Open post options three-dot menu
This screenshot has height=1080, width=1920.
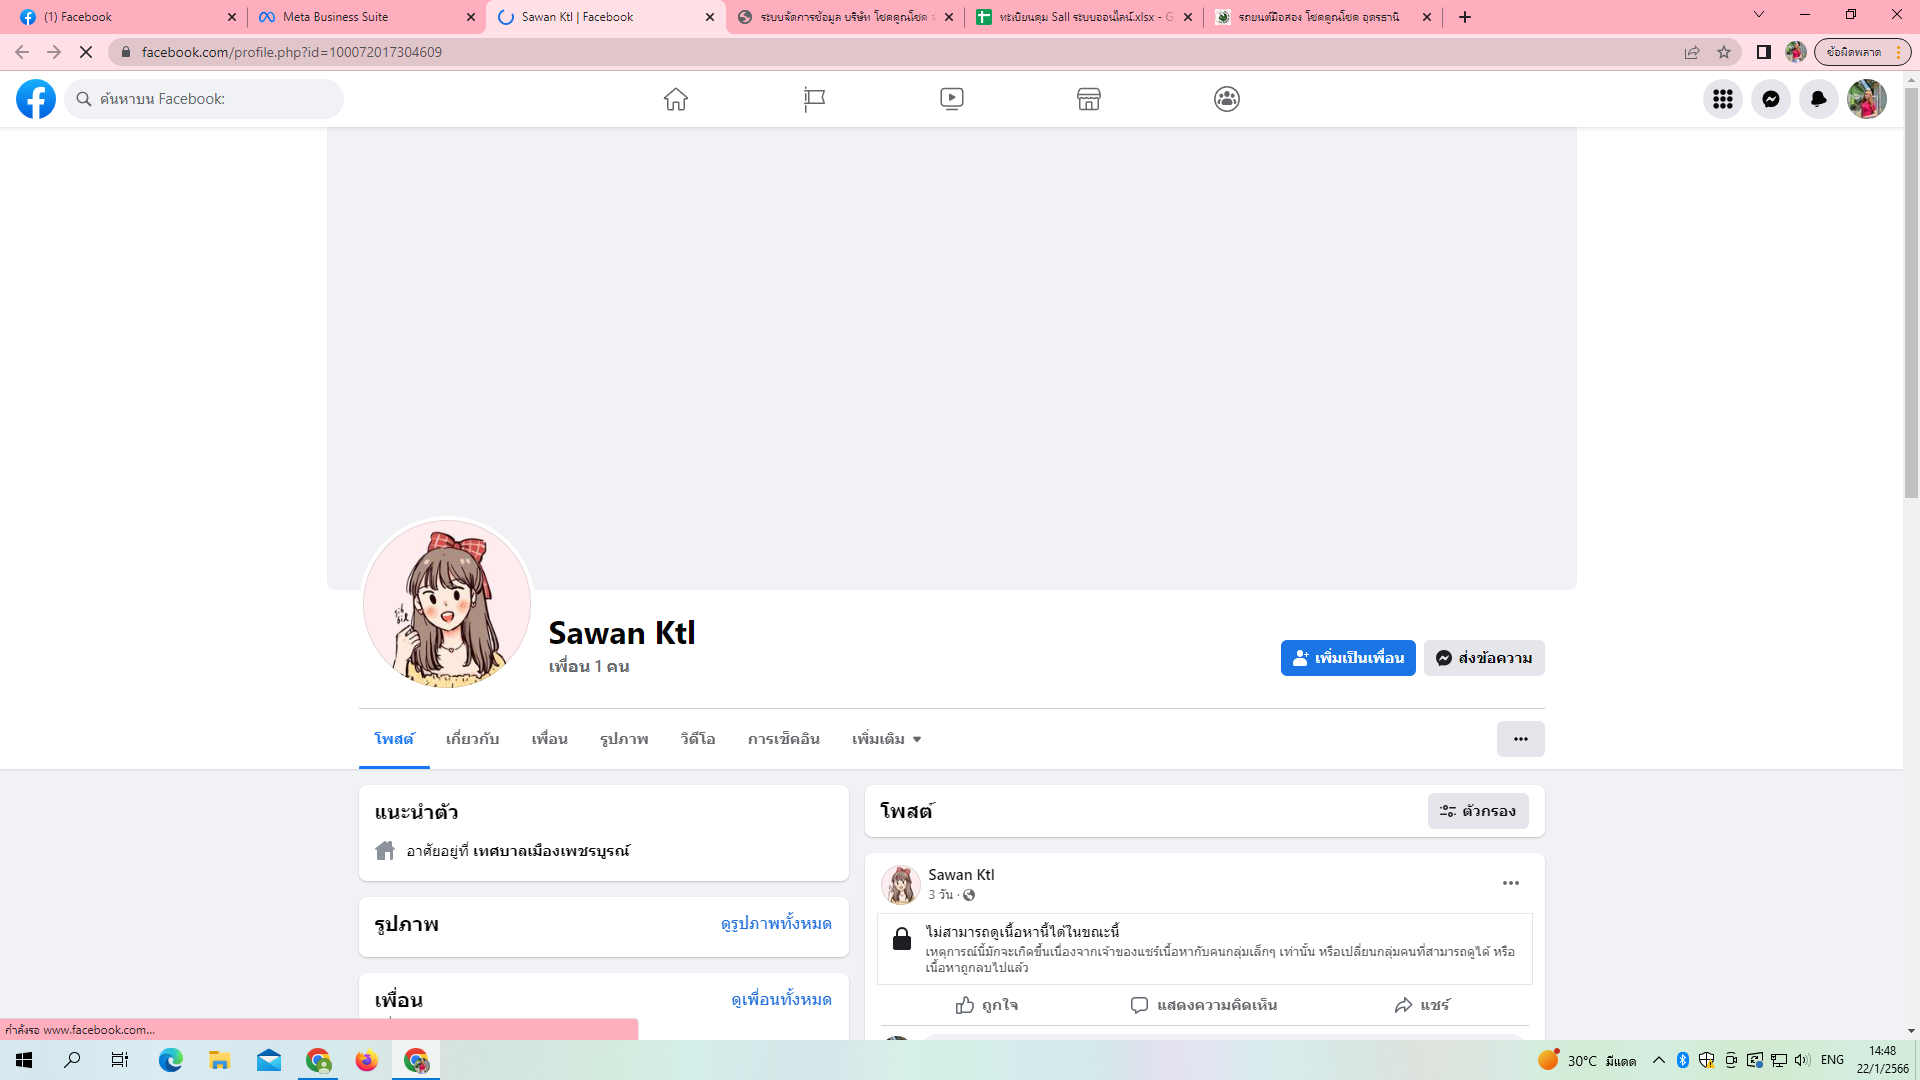tap(1511, 883)
